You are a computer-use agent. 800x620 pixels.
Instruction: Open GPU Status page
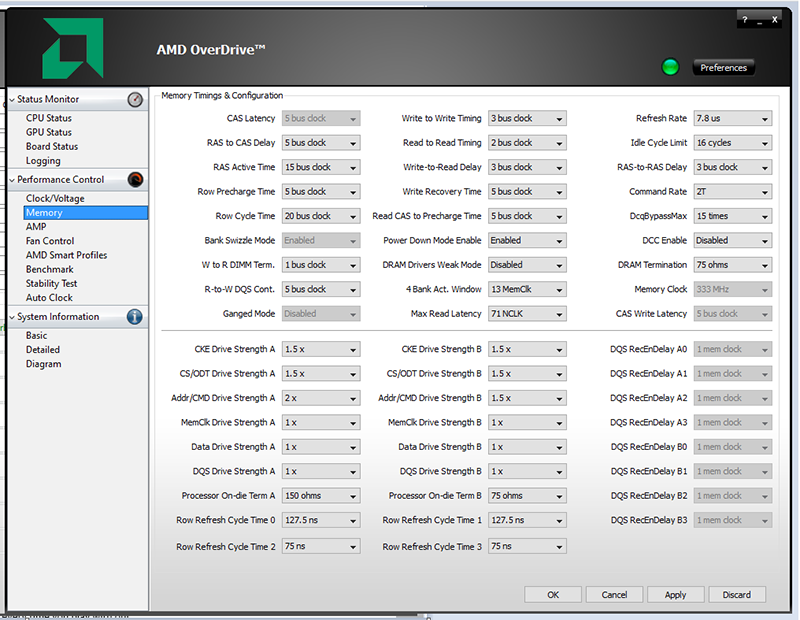(49, 132)
